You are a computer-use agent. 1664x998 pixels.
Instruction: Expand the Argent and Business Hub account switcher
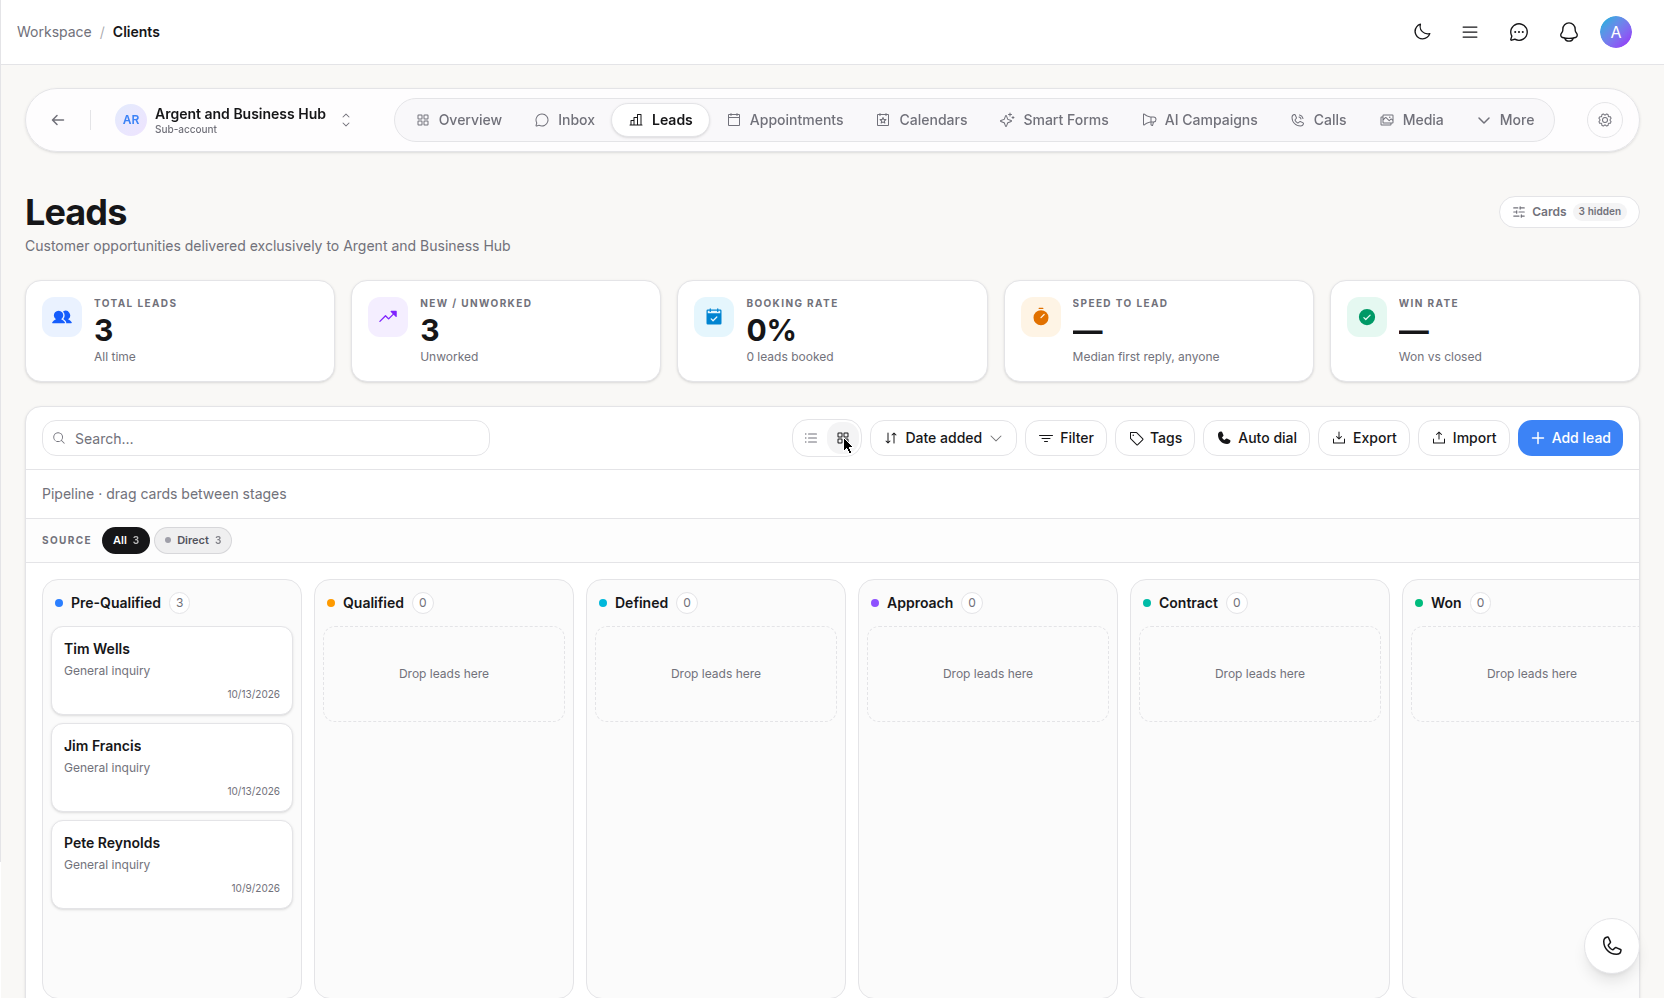coord(346,120)
